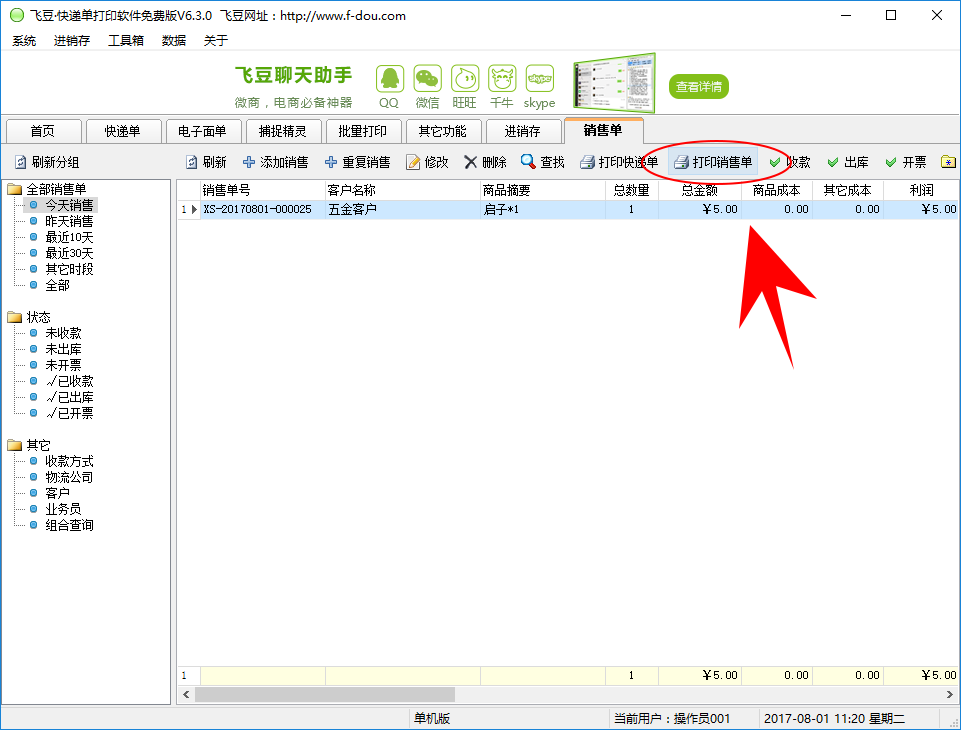Select 未开票 status filter
Screen dimensions: 961x730
(x=63, y=365)
